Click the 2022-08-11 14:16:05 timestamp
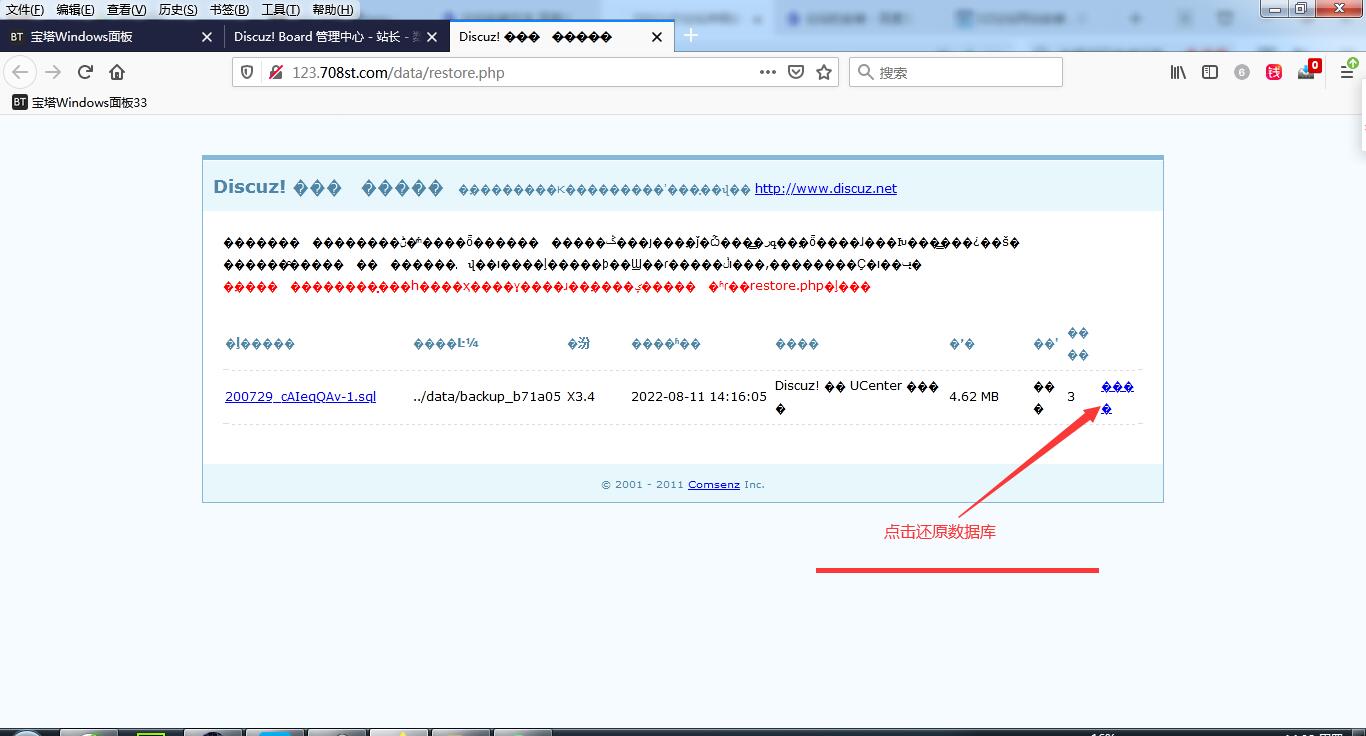 699,396
